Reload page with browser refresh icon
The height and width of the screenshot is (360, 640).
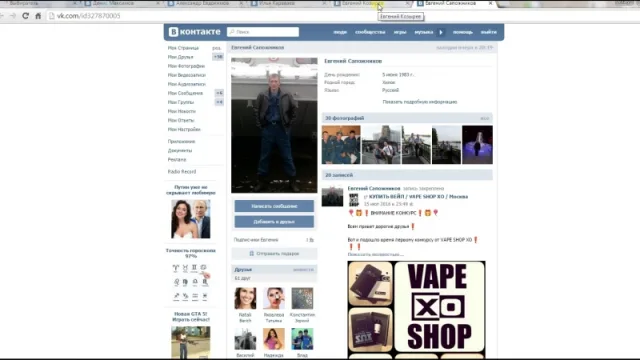[25, 16]
